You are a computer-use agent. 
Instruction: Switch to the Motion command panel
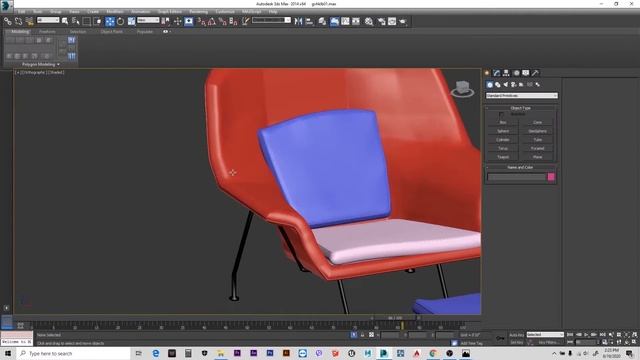point(516,73)
